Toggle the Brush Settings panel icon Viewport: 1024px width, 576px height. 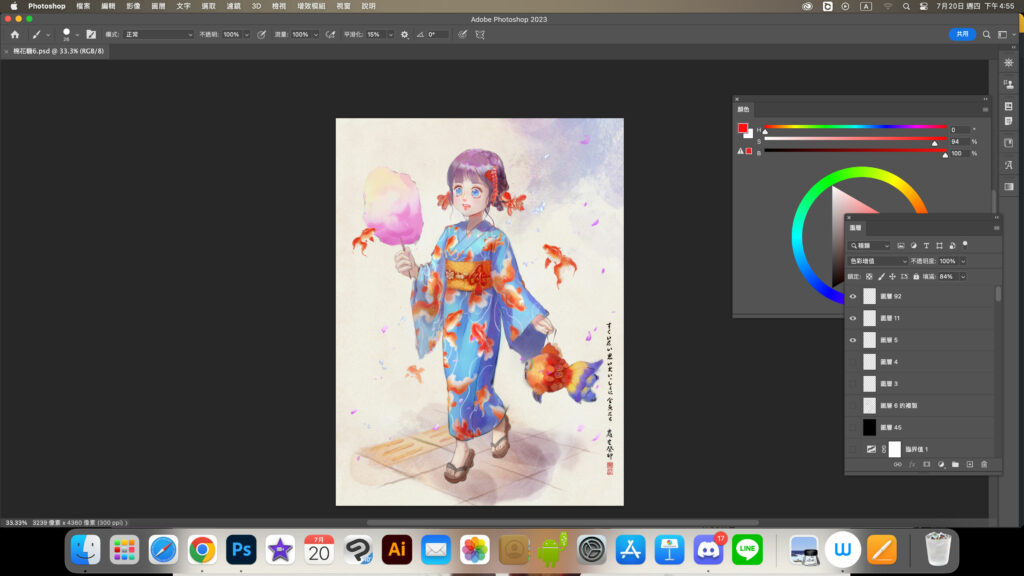coord(91,35)
